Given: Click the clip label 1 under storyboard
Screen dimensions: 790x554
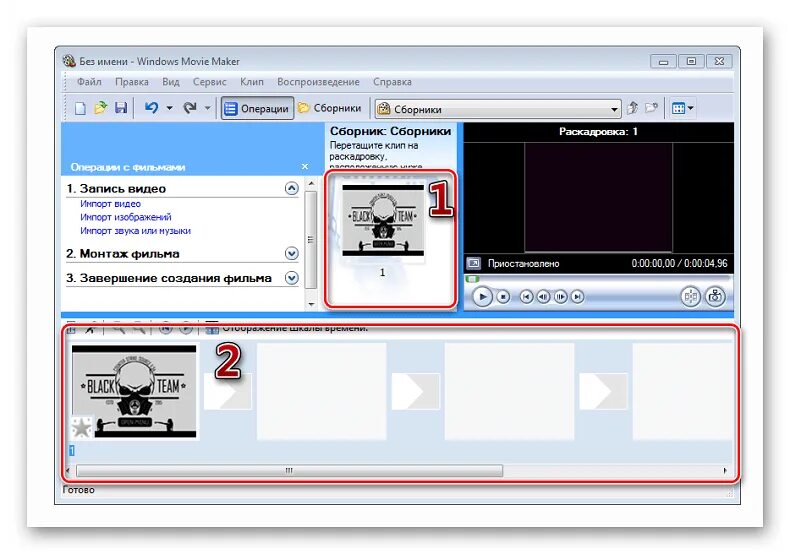Looking at the screenshot, I should [72, 450].
